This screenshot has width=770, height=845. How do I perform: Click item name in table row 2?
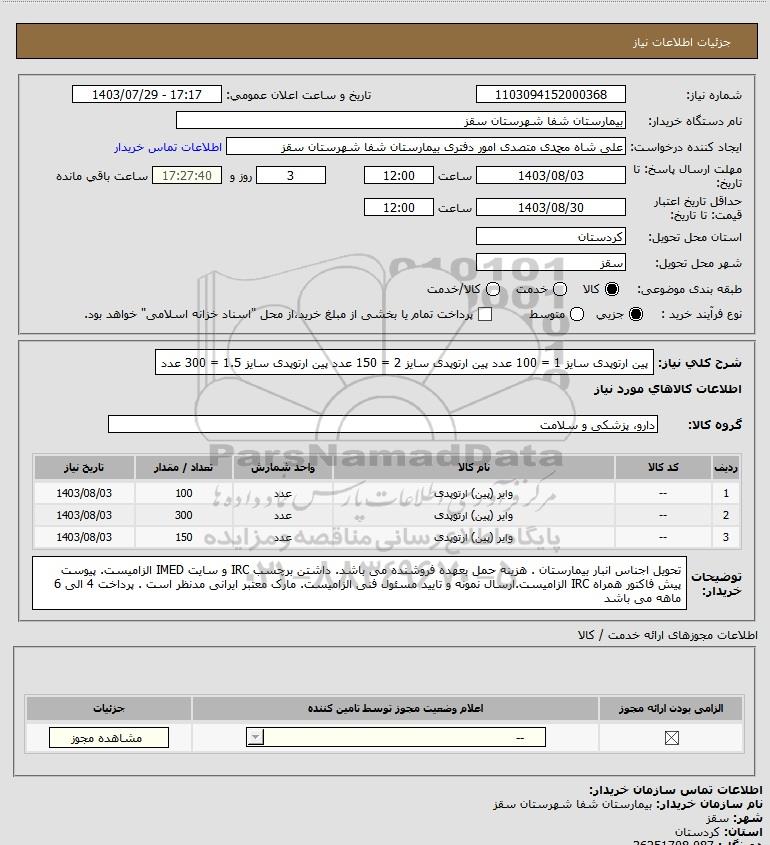[474, 515]
